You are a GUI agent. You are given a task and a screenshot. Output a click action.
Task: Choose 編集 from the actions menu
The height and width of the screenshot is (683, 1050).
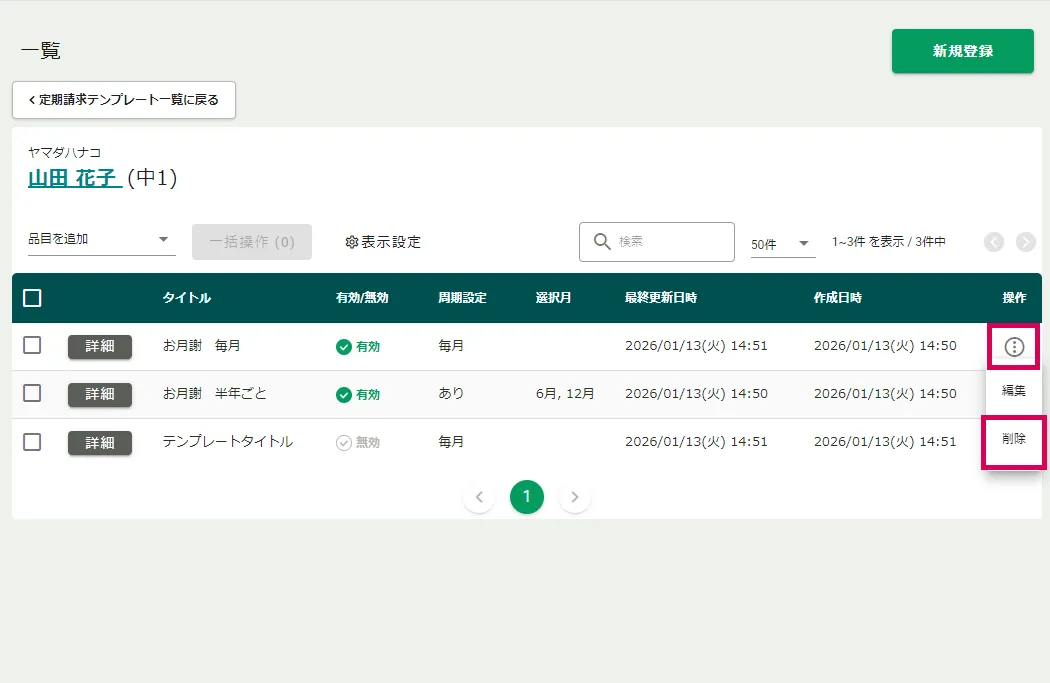(x=1013, y=391)
